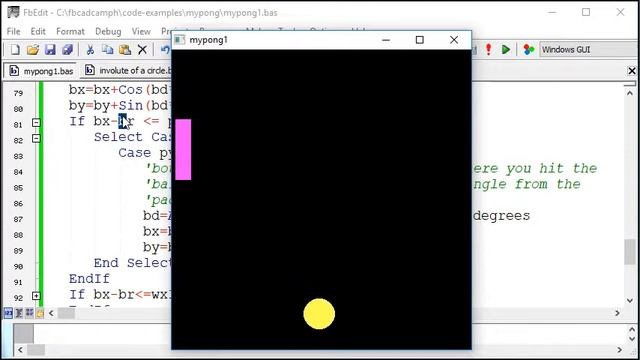
Task: Click the output panel scroll down arrow
Action: (x=632, y=339)
